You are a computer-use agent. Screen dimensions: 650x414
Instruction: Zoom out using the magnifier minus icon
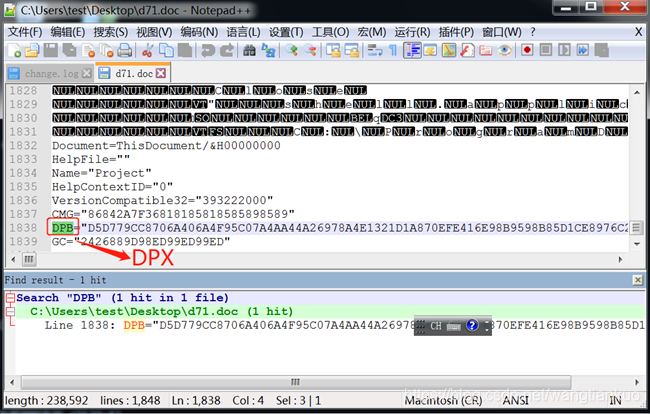(310, 51)
